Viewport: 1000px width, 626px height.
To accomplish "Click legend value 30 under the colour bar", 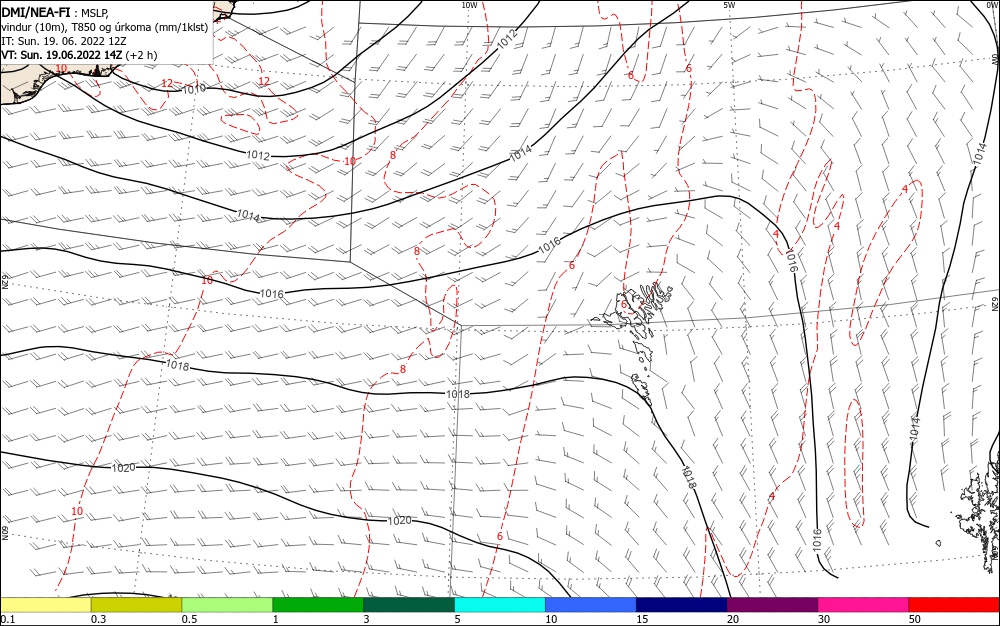I will pos(824,619).
